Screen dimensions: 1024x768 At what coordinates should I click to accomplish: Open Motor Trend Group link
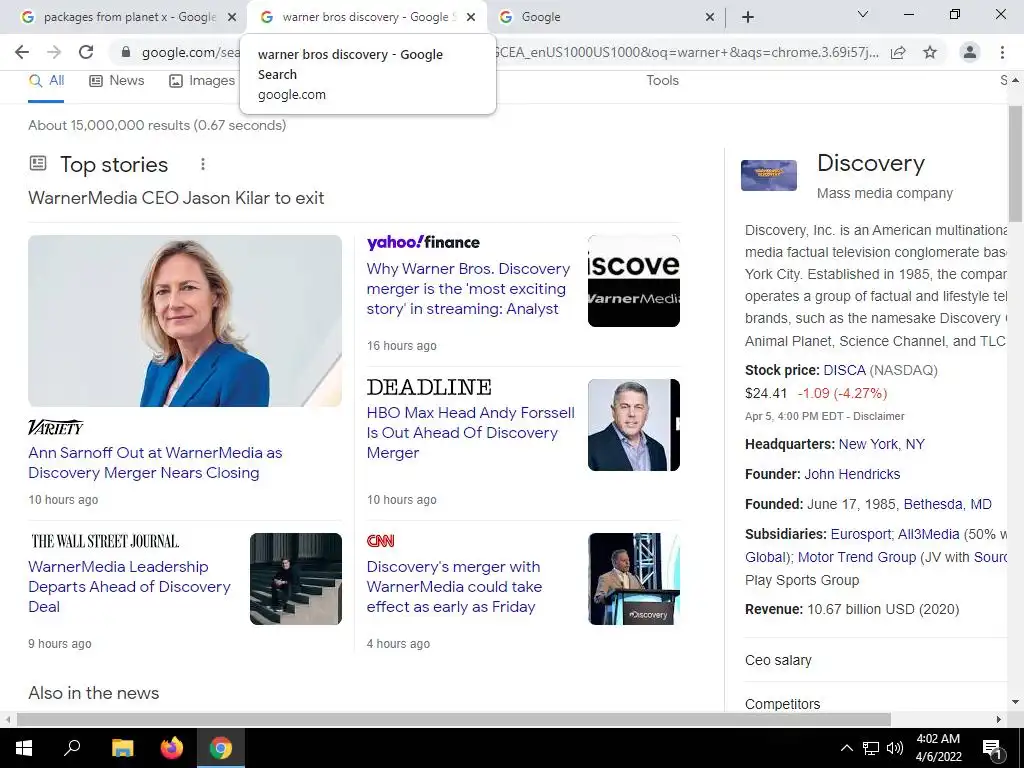coord(857,557)
